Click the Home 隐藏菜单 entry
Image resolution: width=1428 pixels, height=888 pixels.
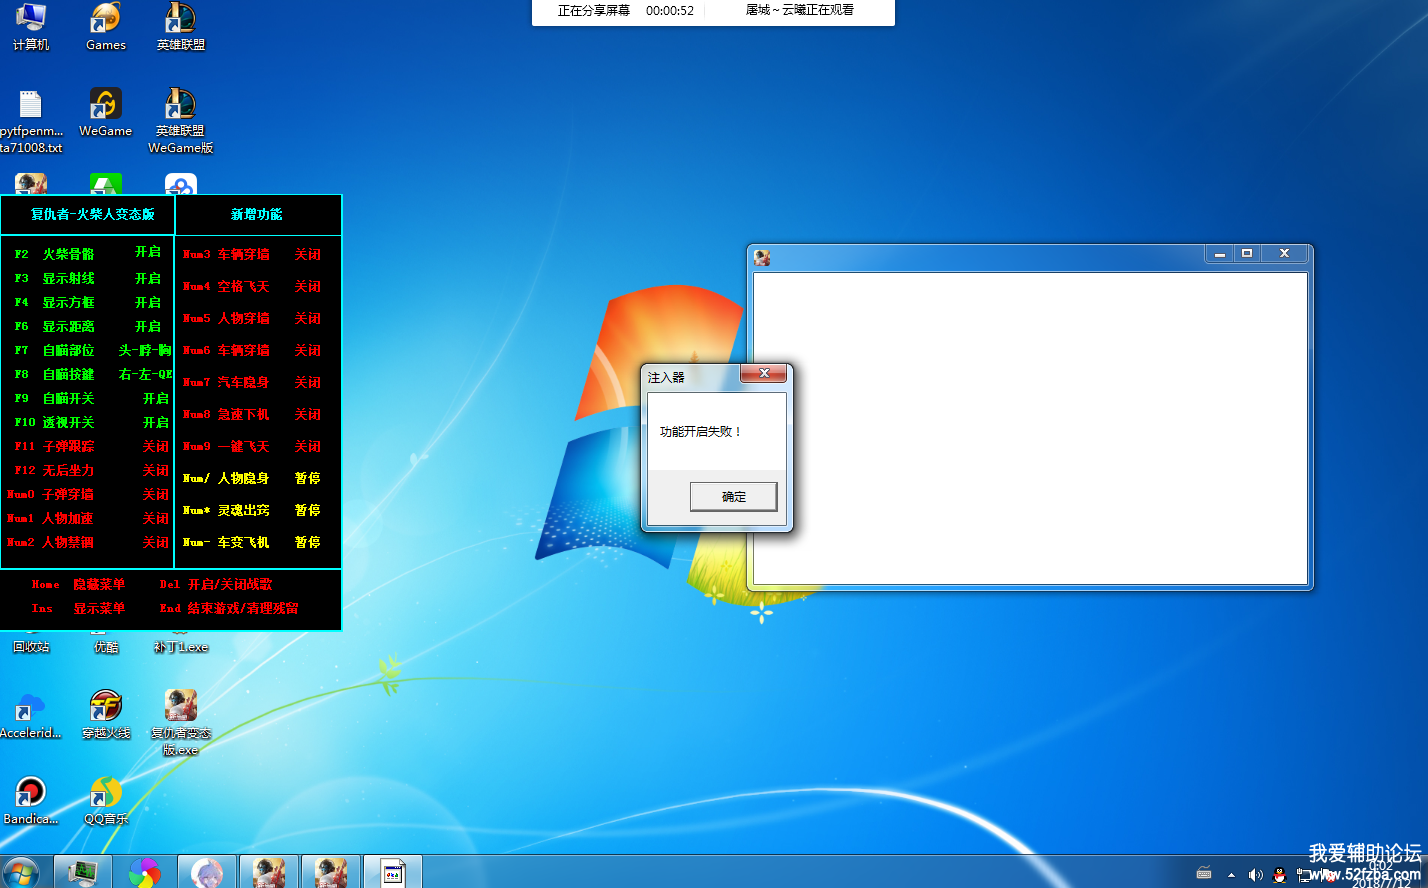78,584
